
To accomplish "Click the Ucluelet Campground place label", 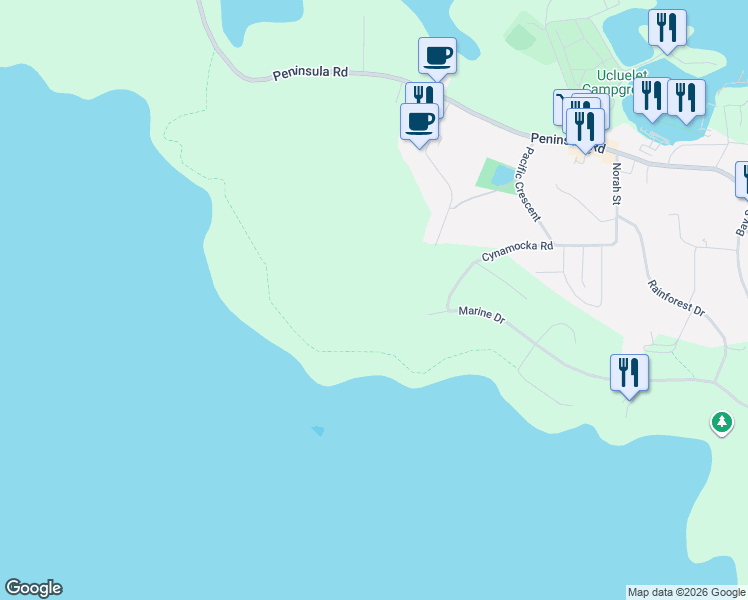I will pyautogui.click(x=616, y=82).
